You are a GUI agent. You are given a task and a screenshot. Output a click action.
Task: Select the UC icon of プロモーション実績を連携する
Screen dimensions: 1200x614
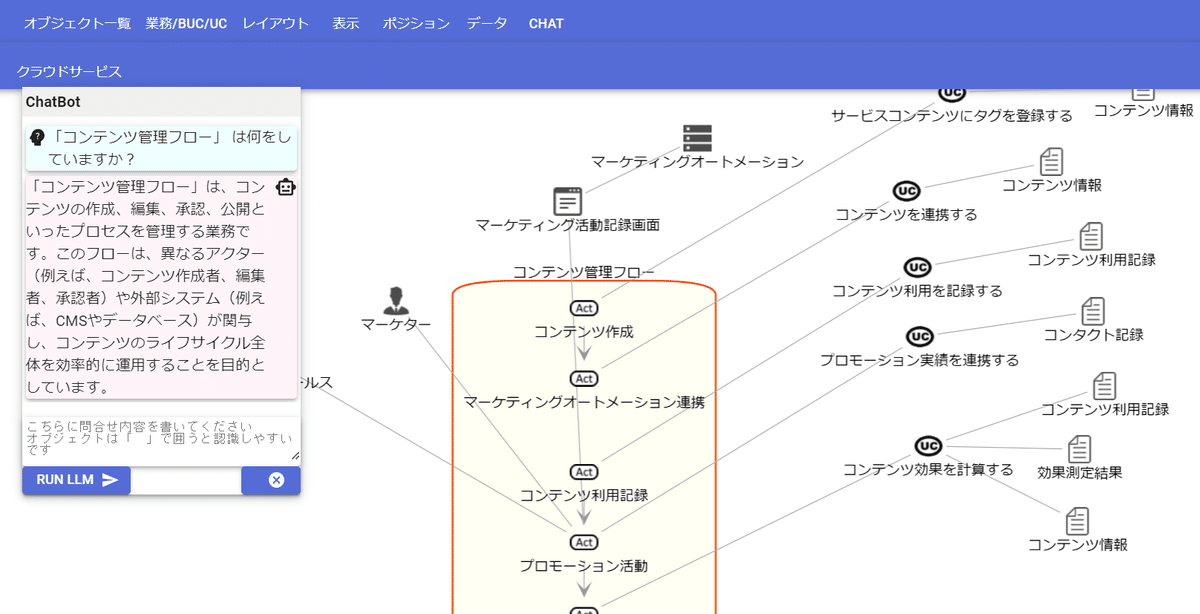920,336
